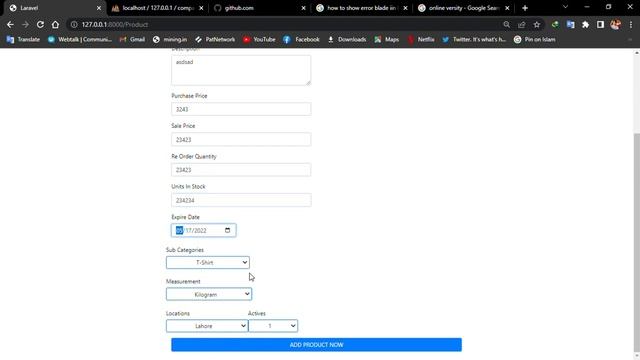The image size is (640, 360).
Task: Open the Pin on Islam bookmark
Action: pos(535,40)
